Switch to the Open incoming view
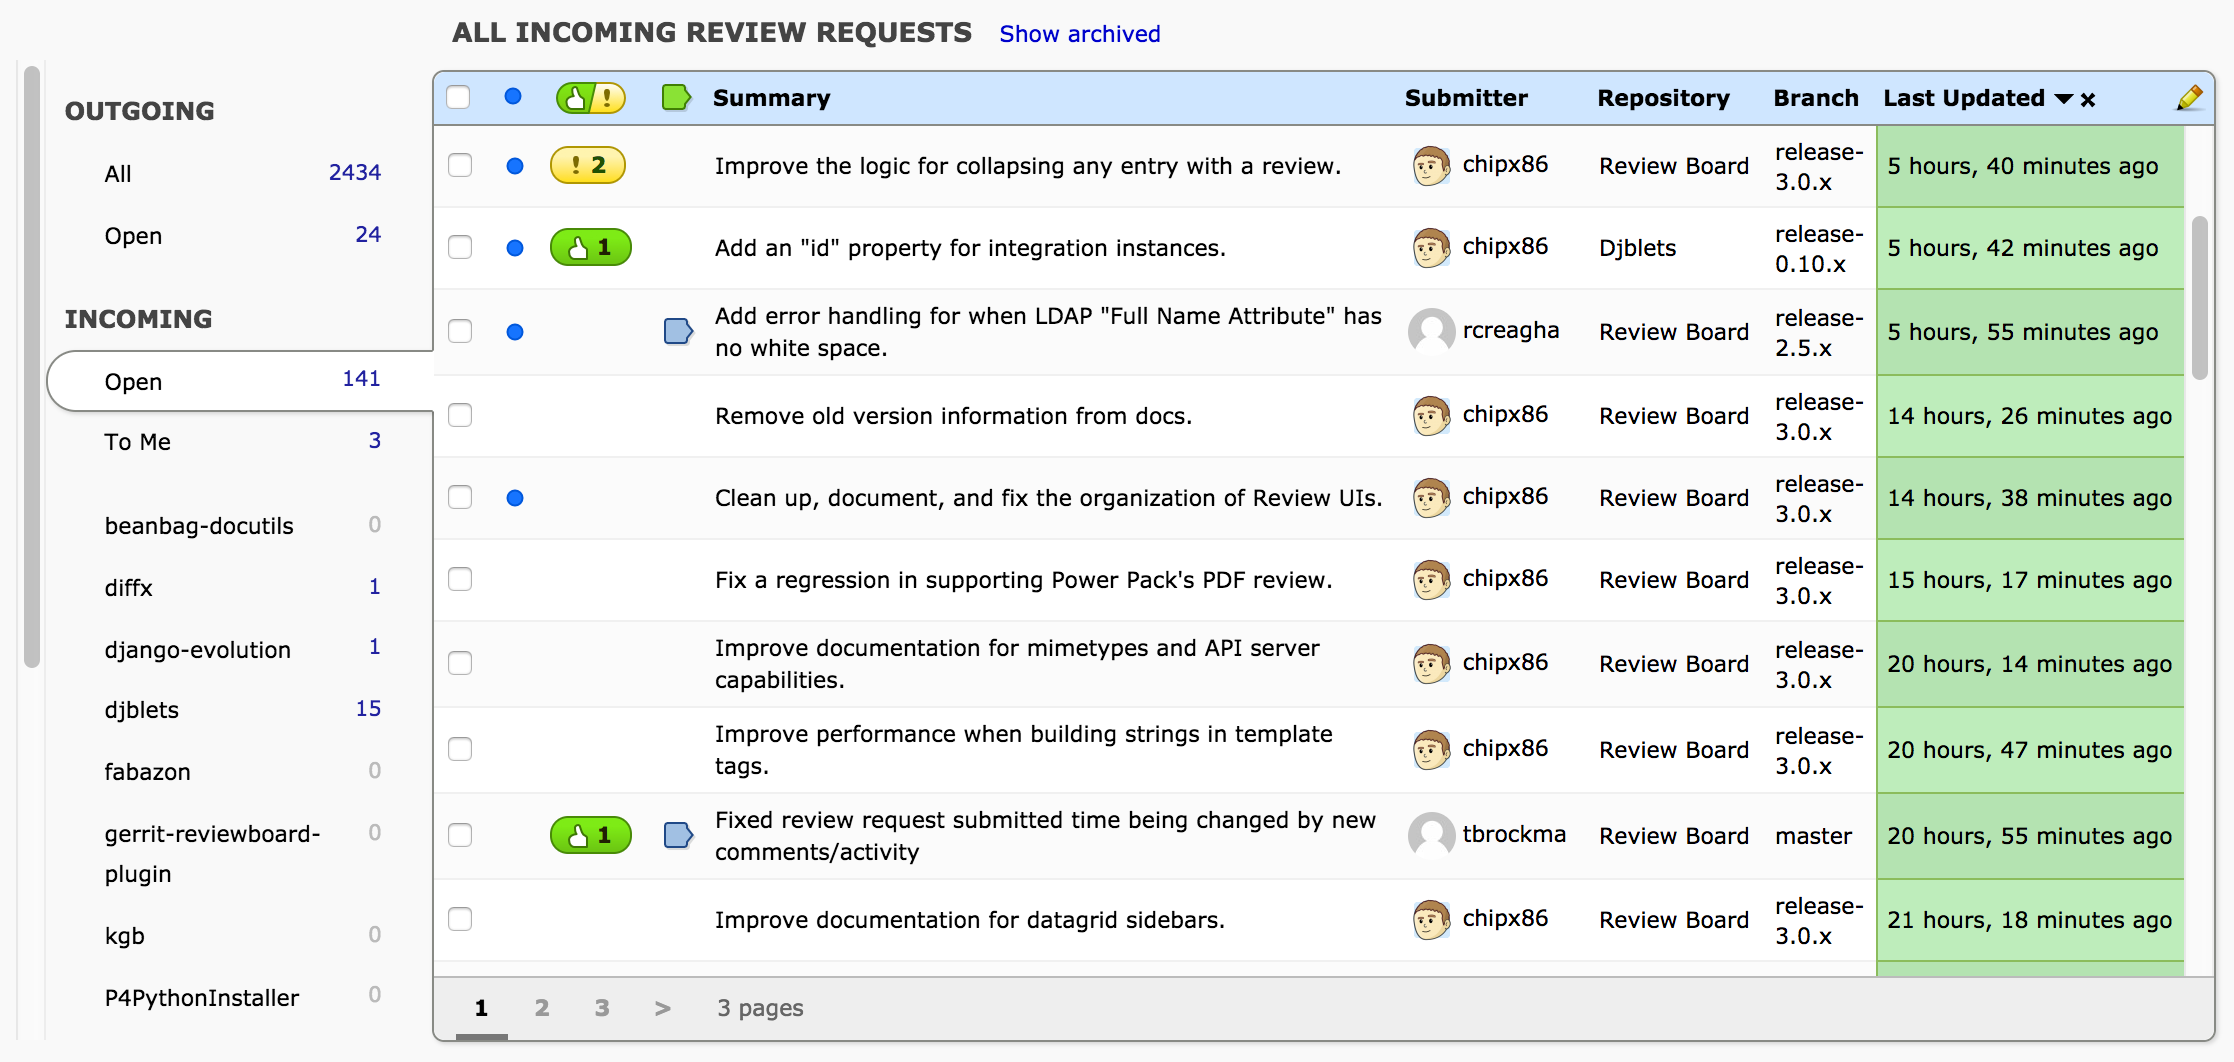The height and width of the screenshot is (1062, 2234). click(134, 381)
